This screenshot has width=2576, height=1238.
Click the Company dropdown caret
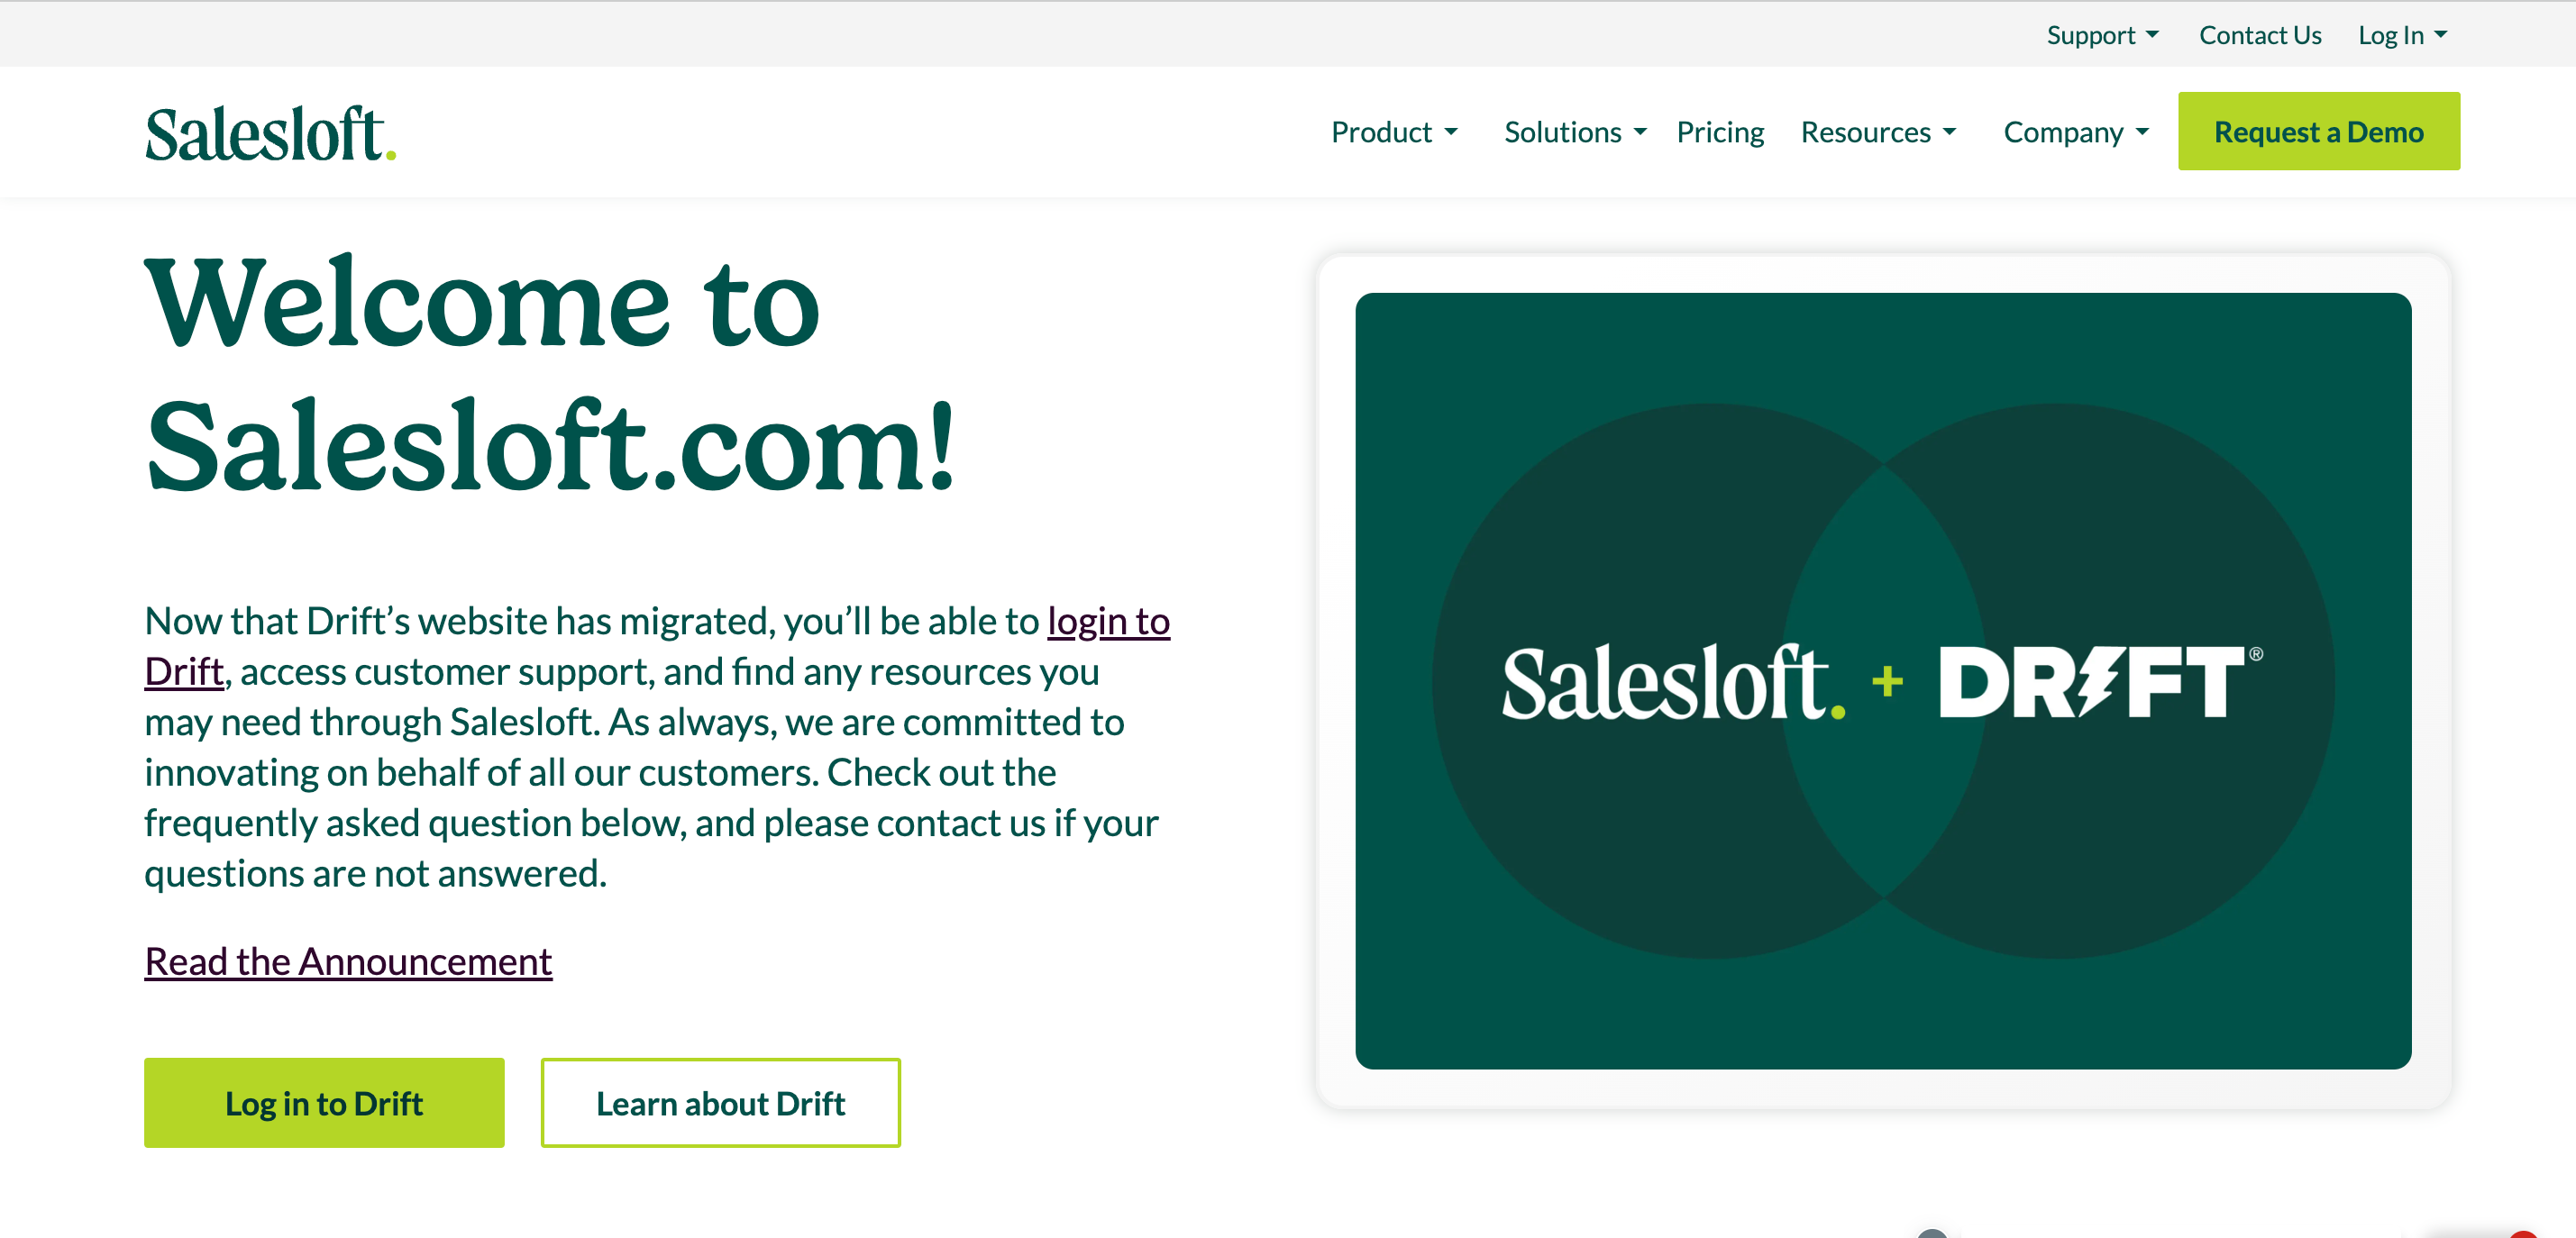click(2142, 132)
